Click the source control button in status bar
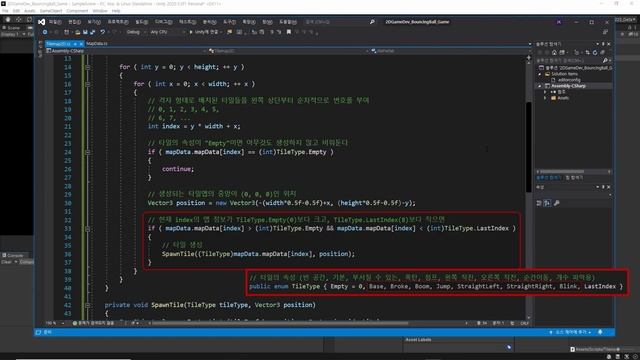 point(570,332)
